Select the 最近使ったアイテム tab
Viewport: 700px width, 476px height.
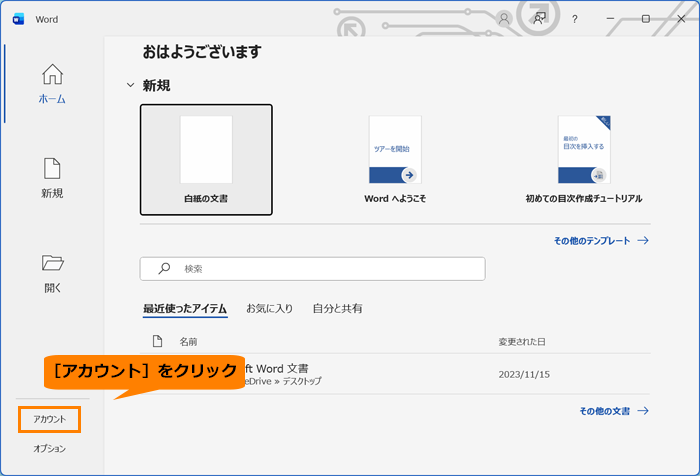pyautogui.click(x=184, y=309)
